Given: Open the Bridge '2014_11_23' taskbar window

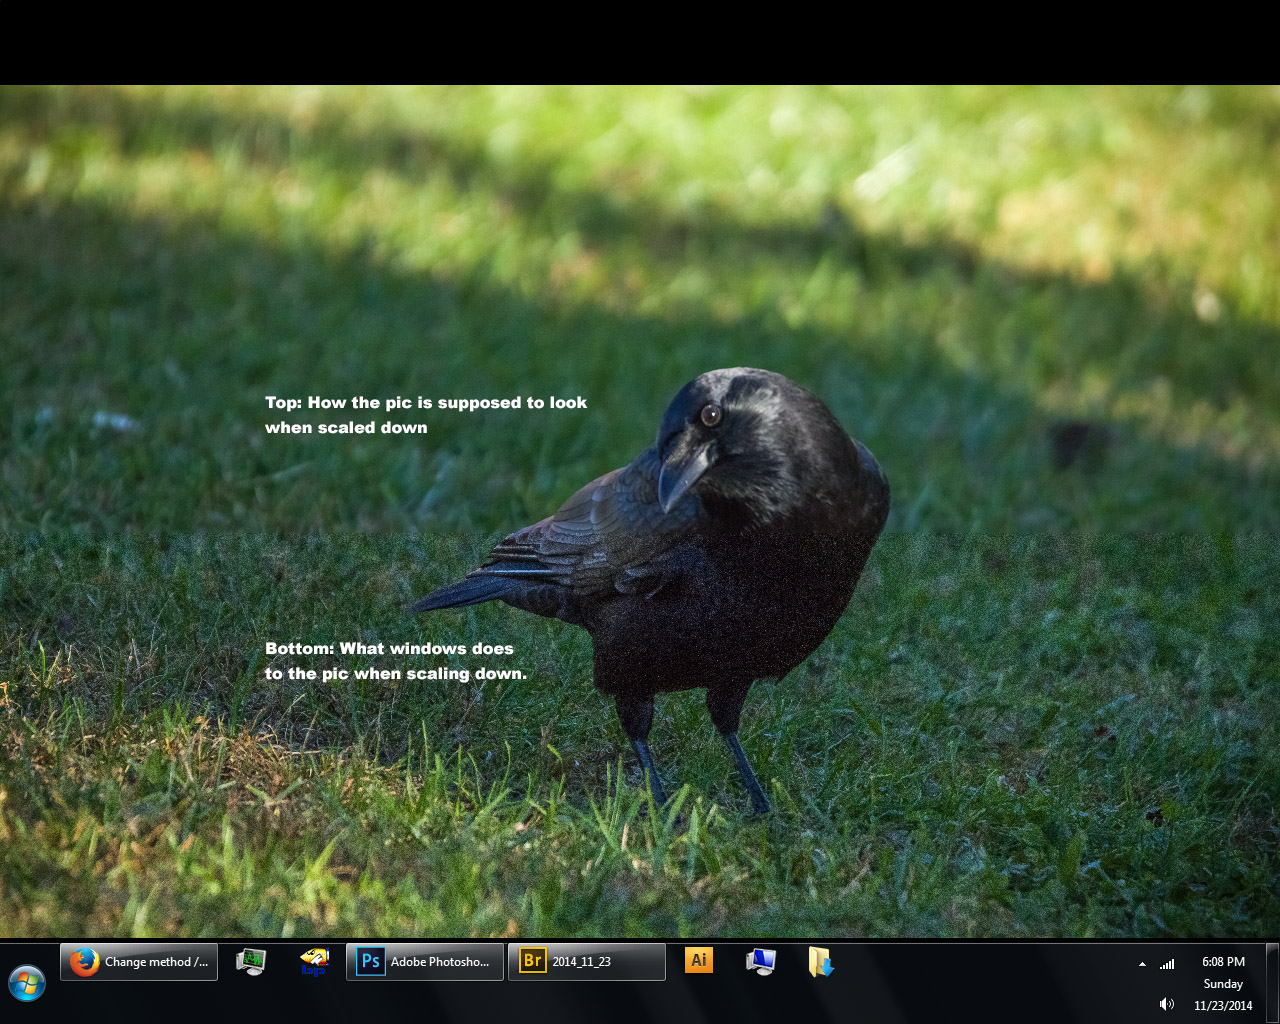Looking at the screenshot, I should [587, 962].
